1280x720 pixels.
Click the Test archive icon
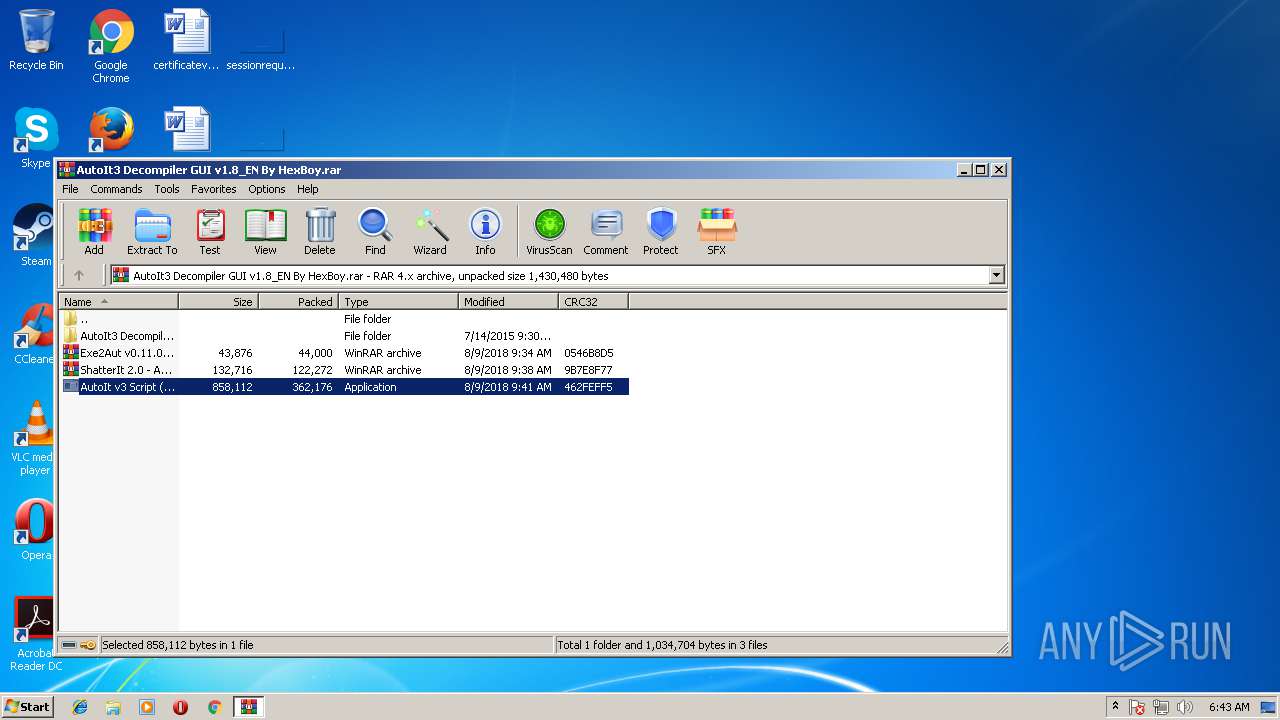coord(210,232)
